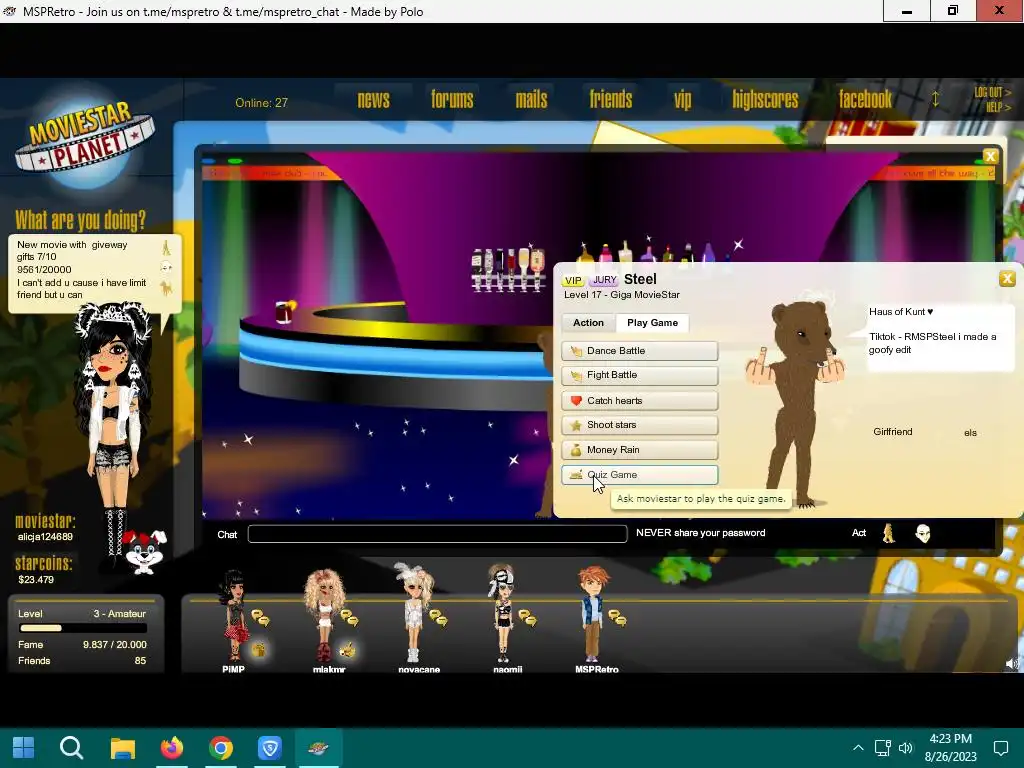Click the second status icon in speech bubble
1024x768 pixels.
[167, 268]
